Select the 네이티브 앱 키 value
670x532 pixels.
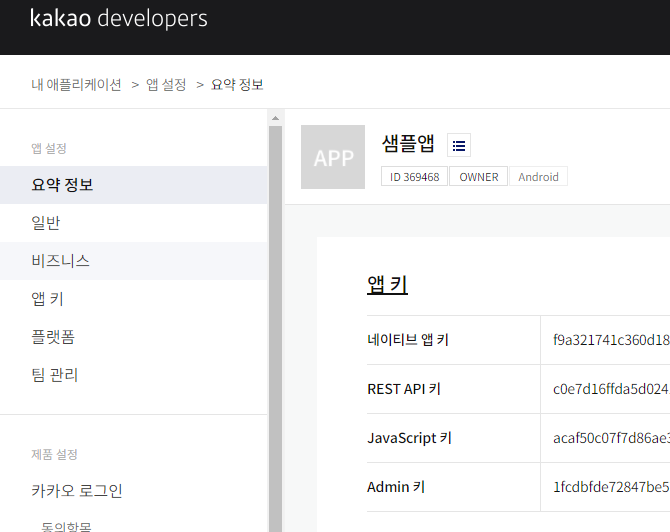[x=611, y=340]
